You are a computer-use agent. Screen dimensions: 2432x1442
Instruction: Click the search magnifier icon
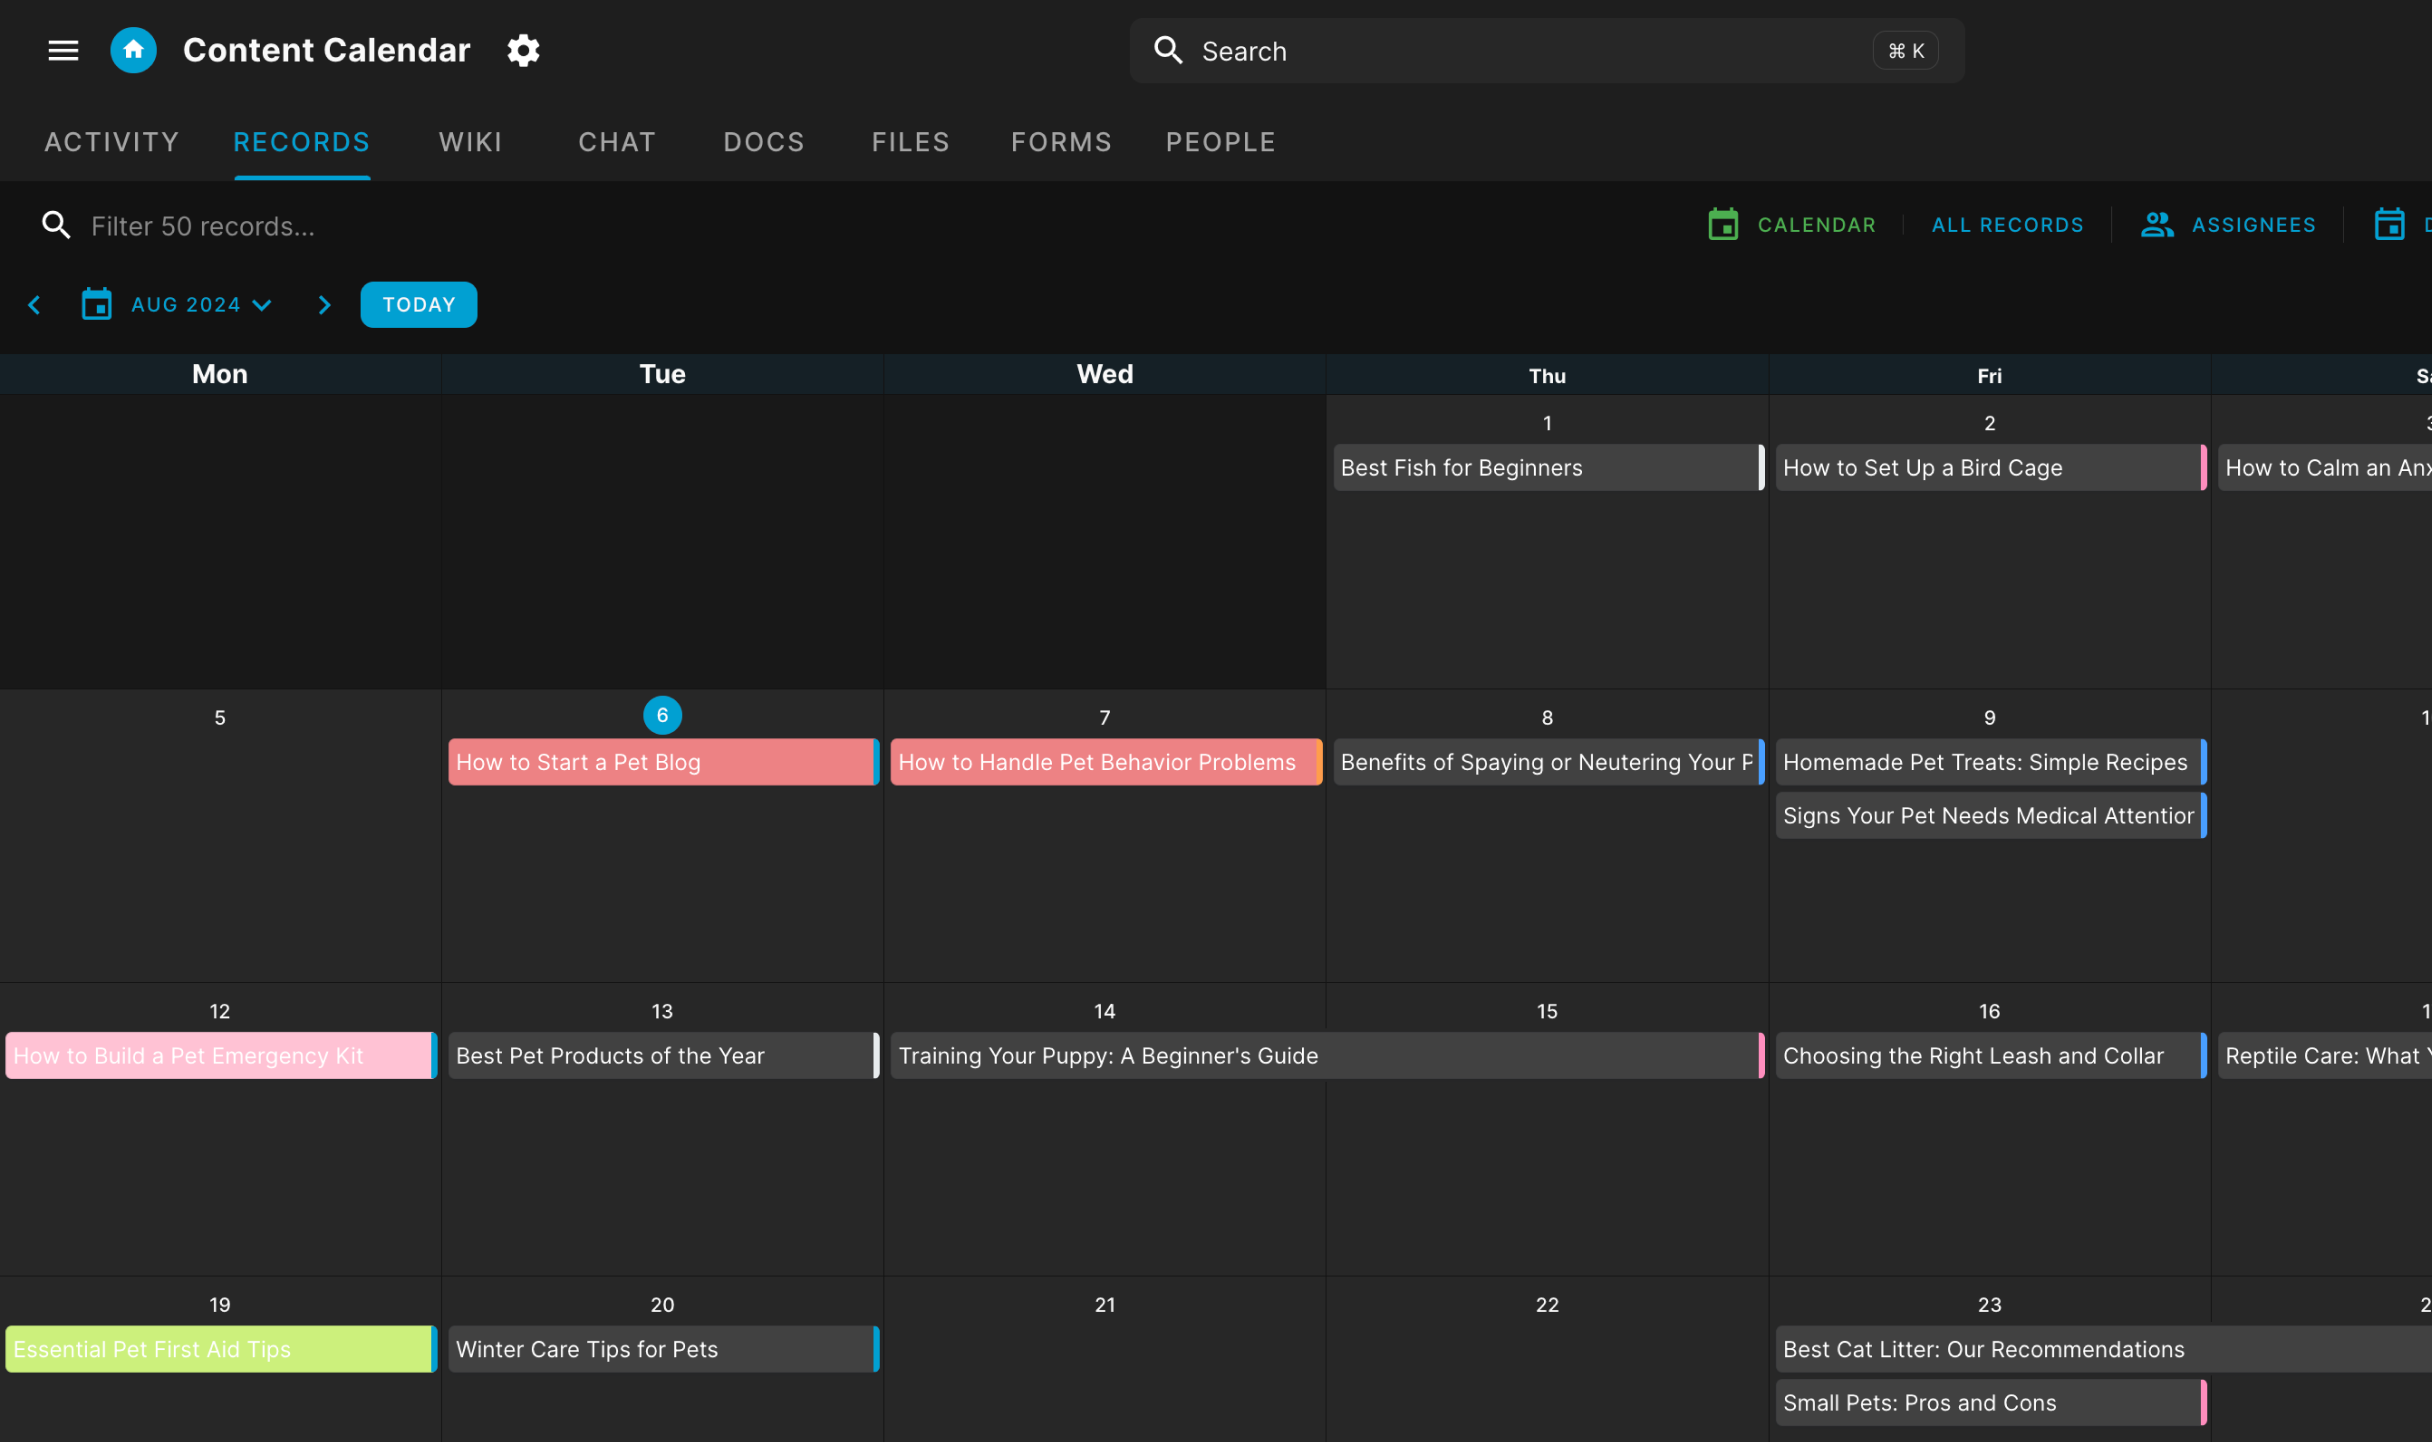(x=1167, y=52)
